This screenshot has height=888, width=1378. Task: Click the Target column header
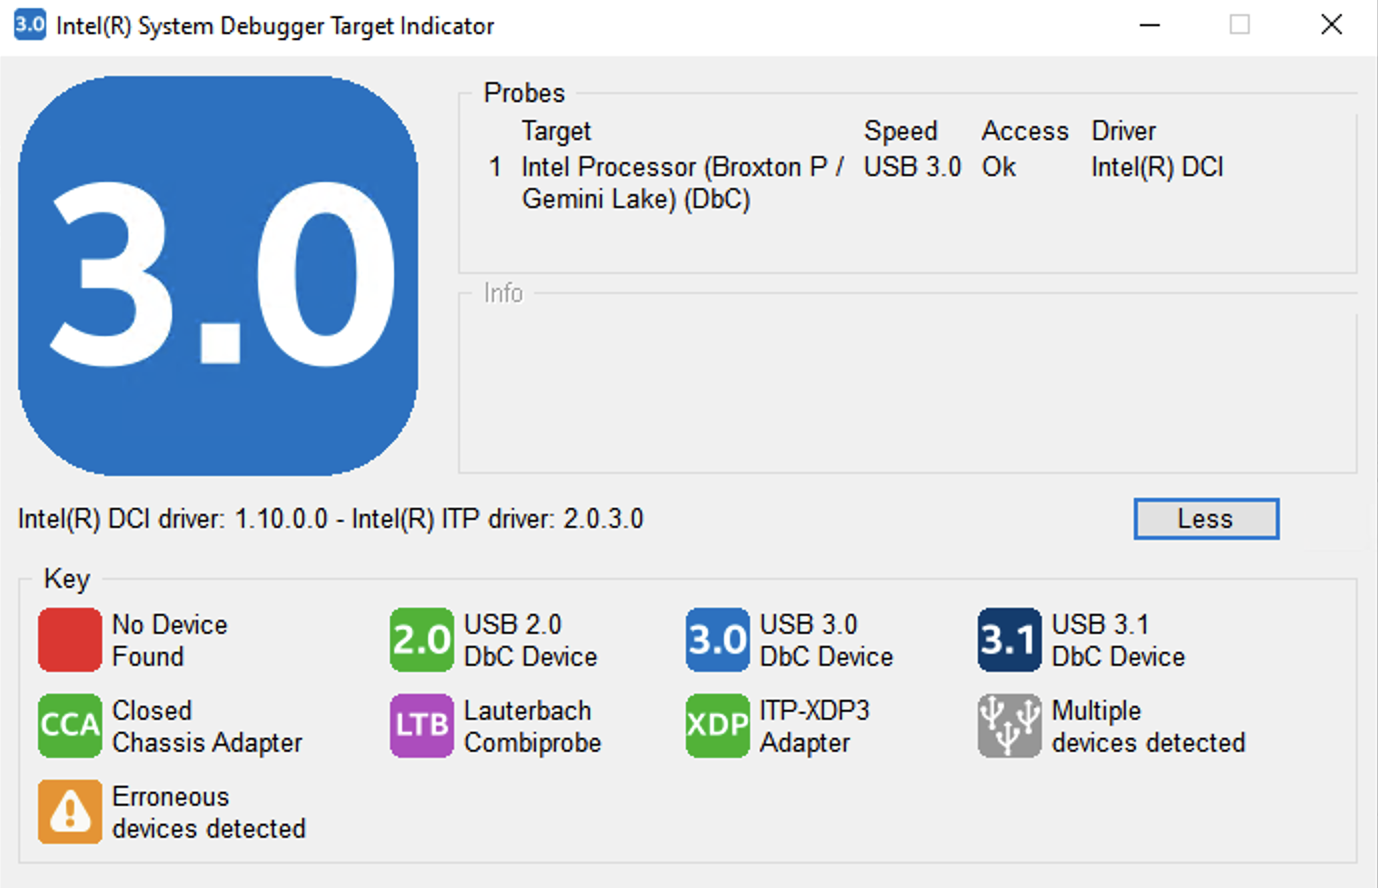pos(556,131)
